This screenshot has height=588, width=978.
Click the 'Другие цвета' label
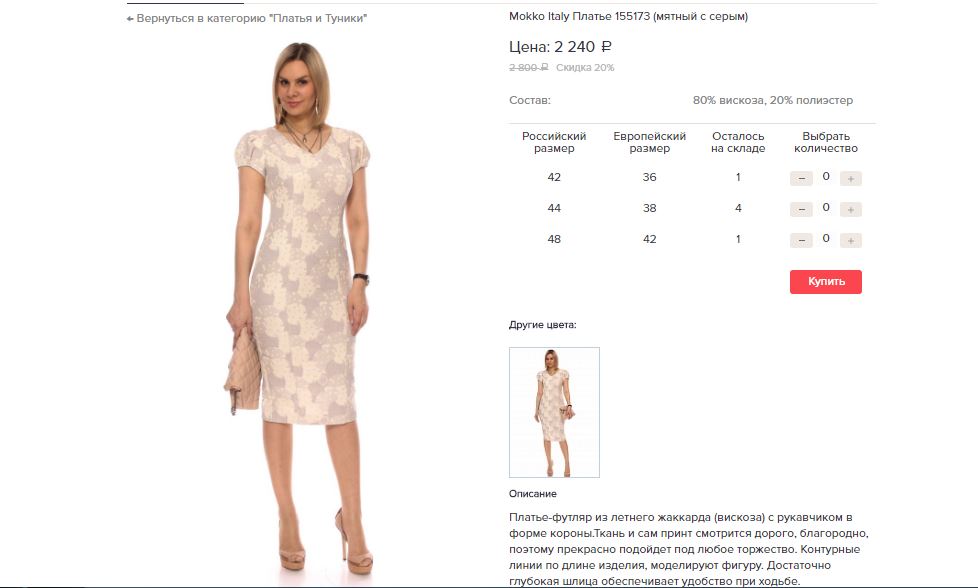[x=543, y=325]
